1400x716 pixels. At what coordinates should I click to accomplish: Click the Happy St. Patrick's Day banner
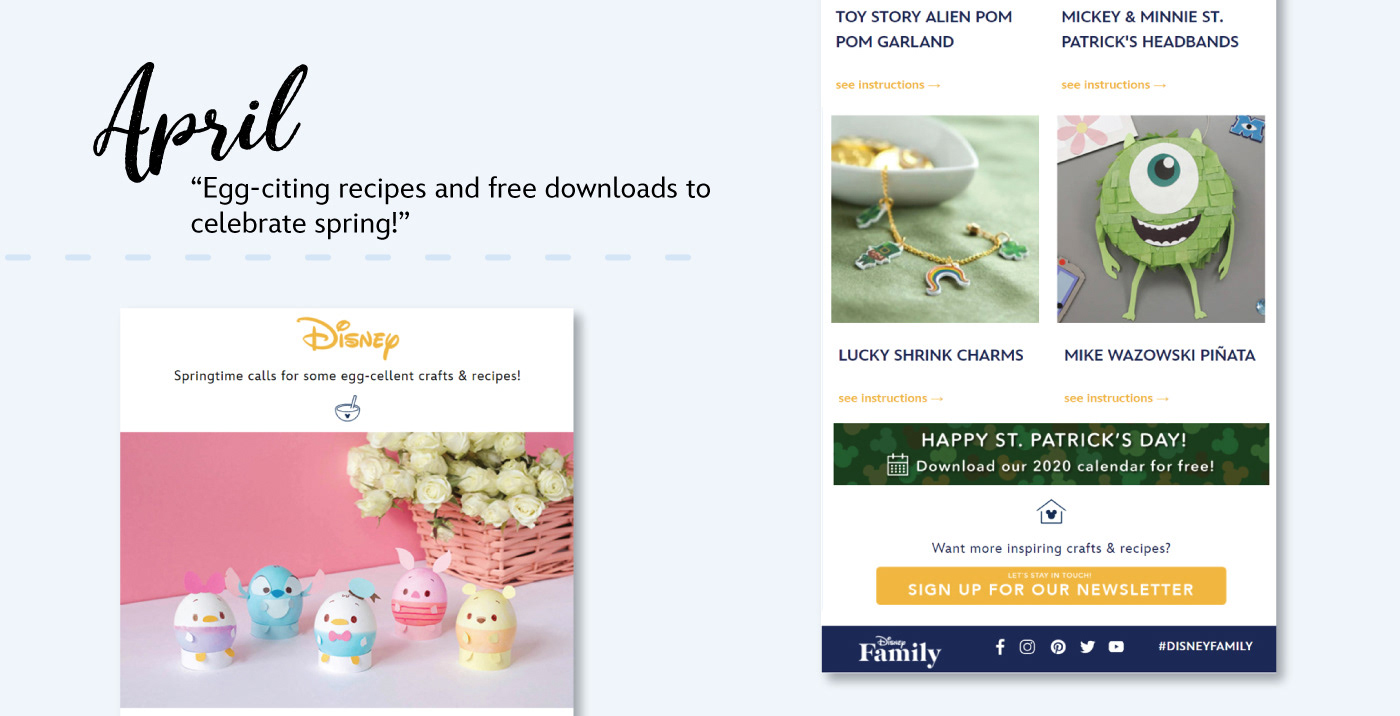pos(1051,454)
